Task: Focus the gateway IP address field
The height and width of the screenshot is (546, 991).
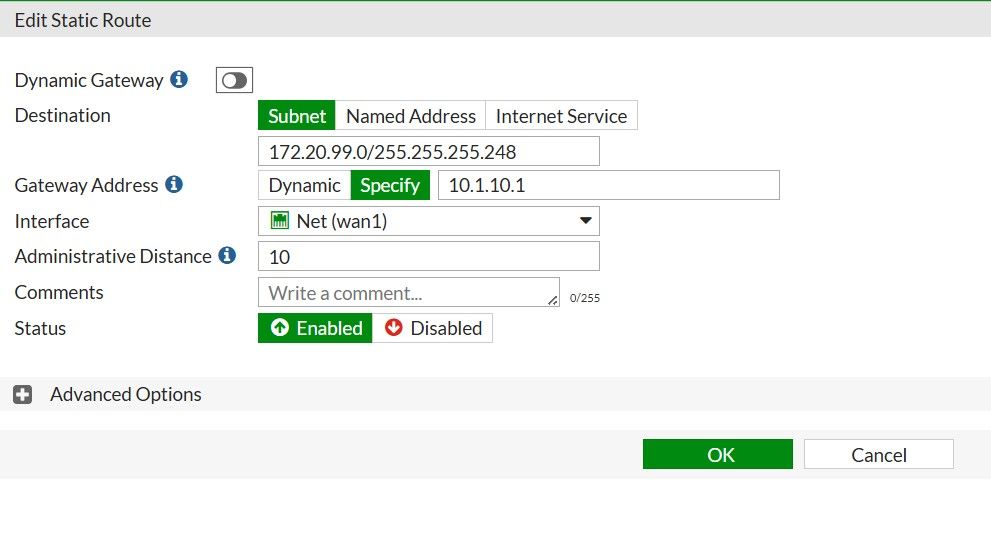Action: (608, 185)
